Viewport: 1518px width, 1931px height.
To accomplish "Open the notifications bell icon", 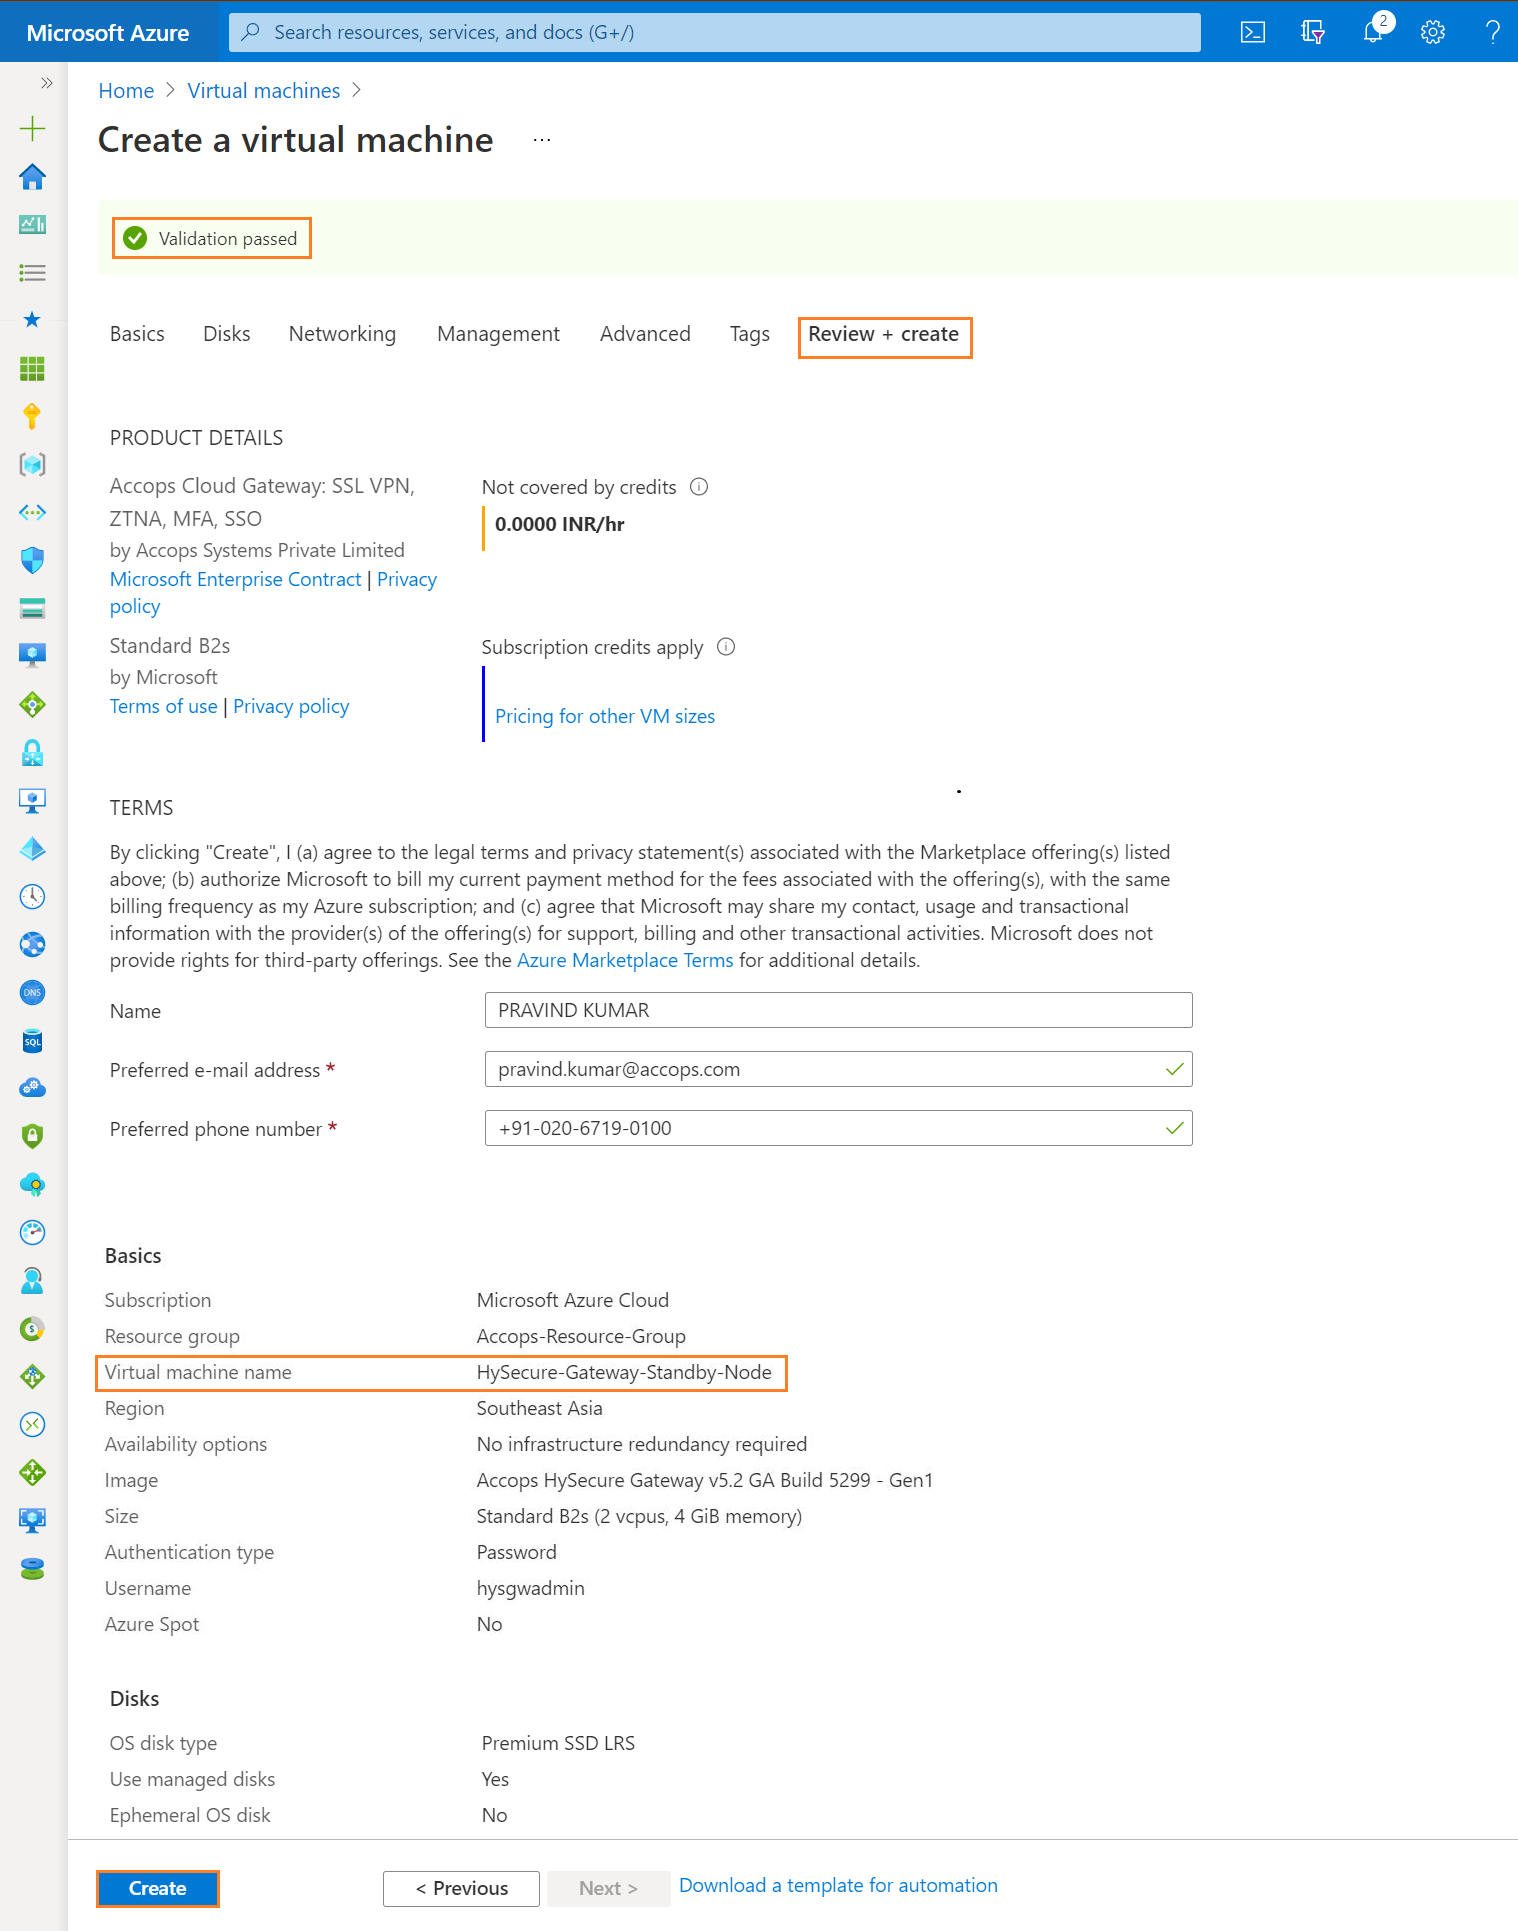I will pyautogui.click(x=1374, y=32).
